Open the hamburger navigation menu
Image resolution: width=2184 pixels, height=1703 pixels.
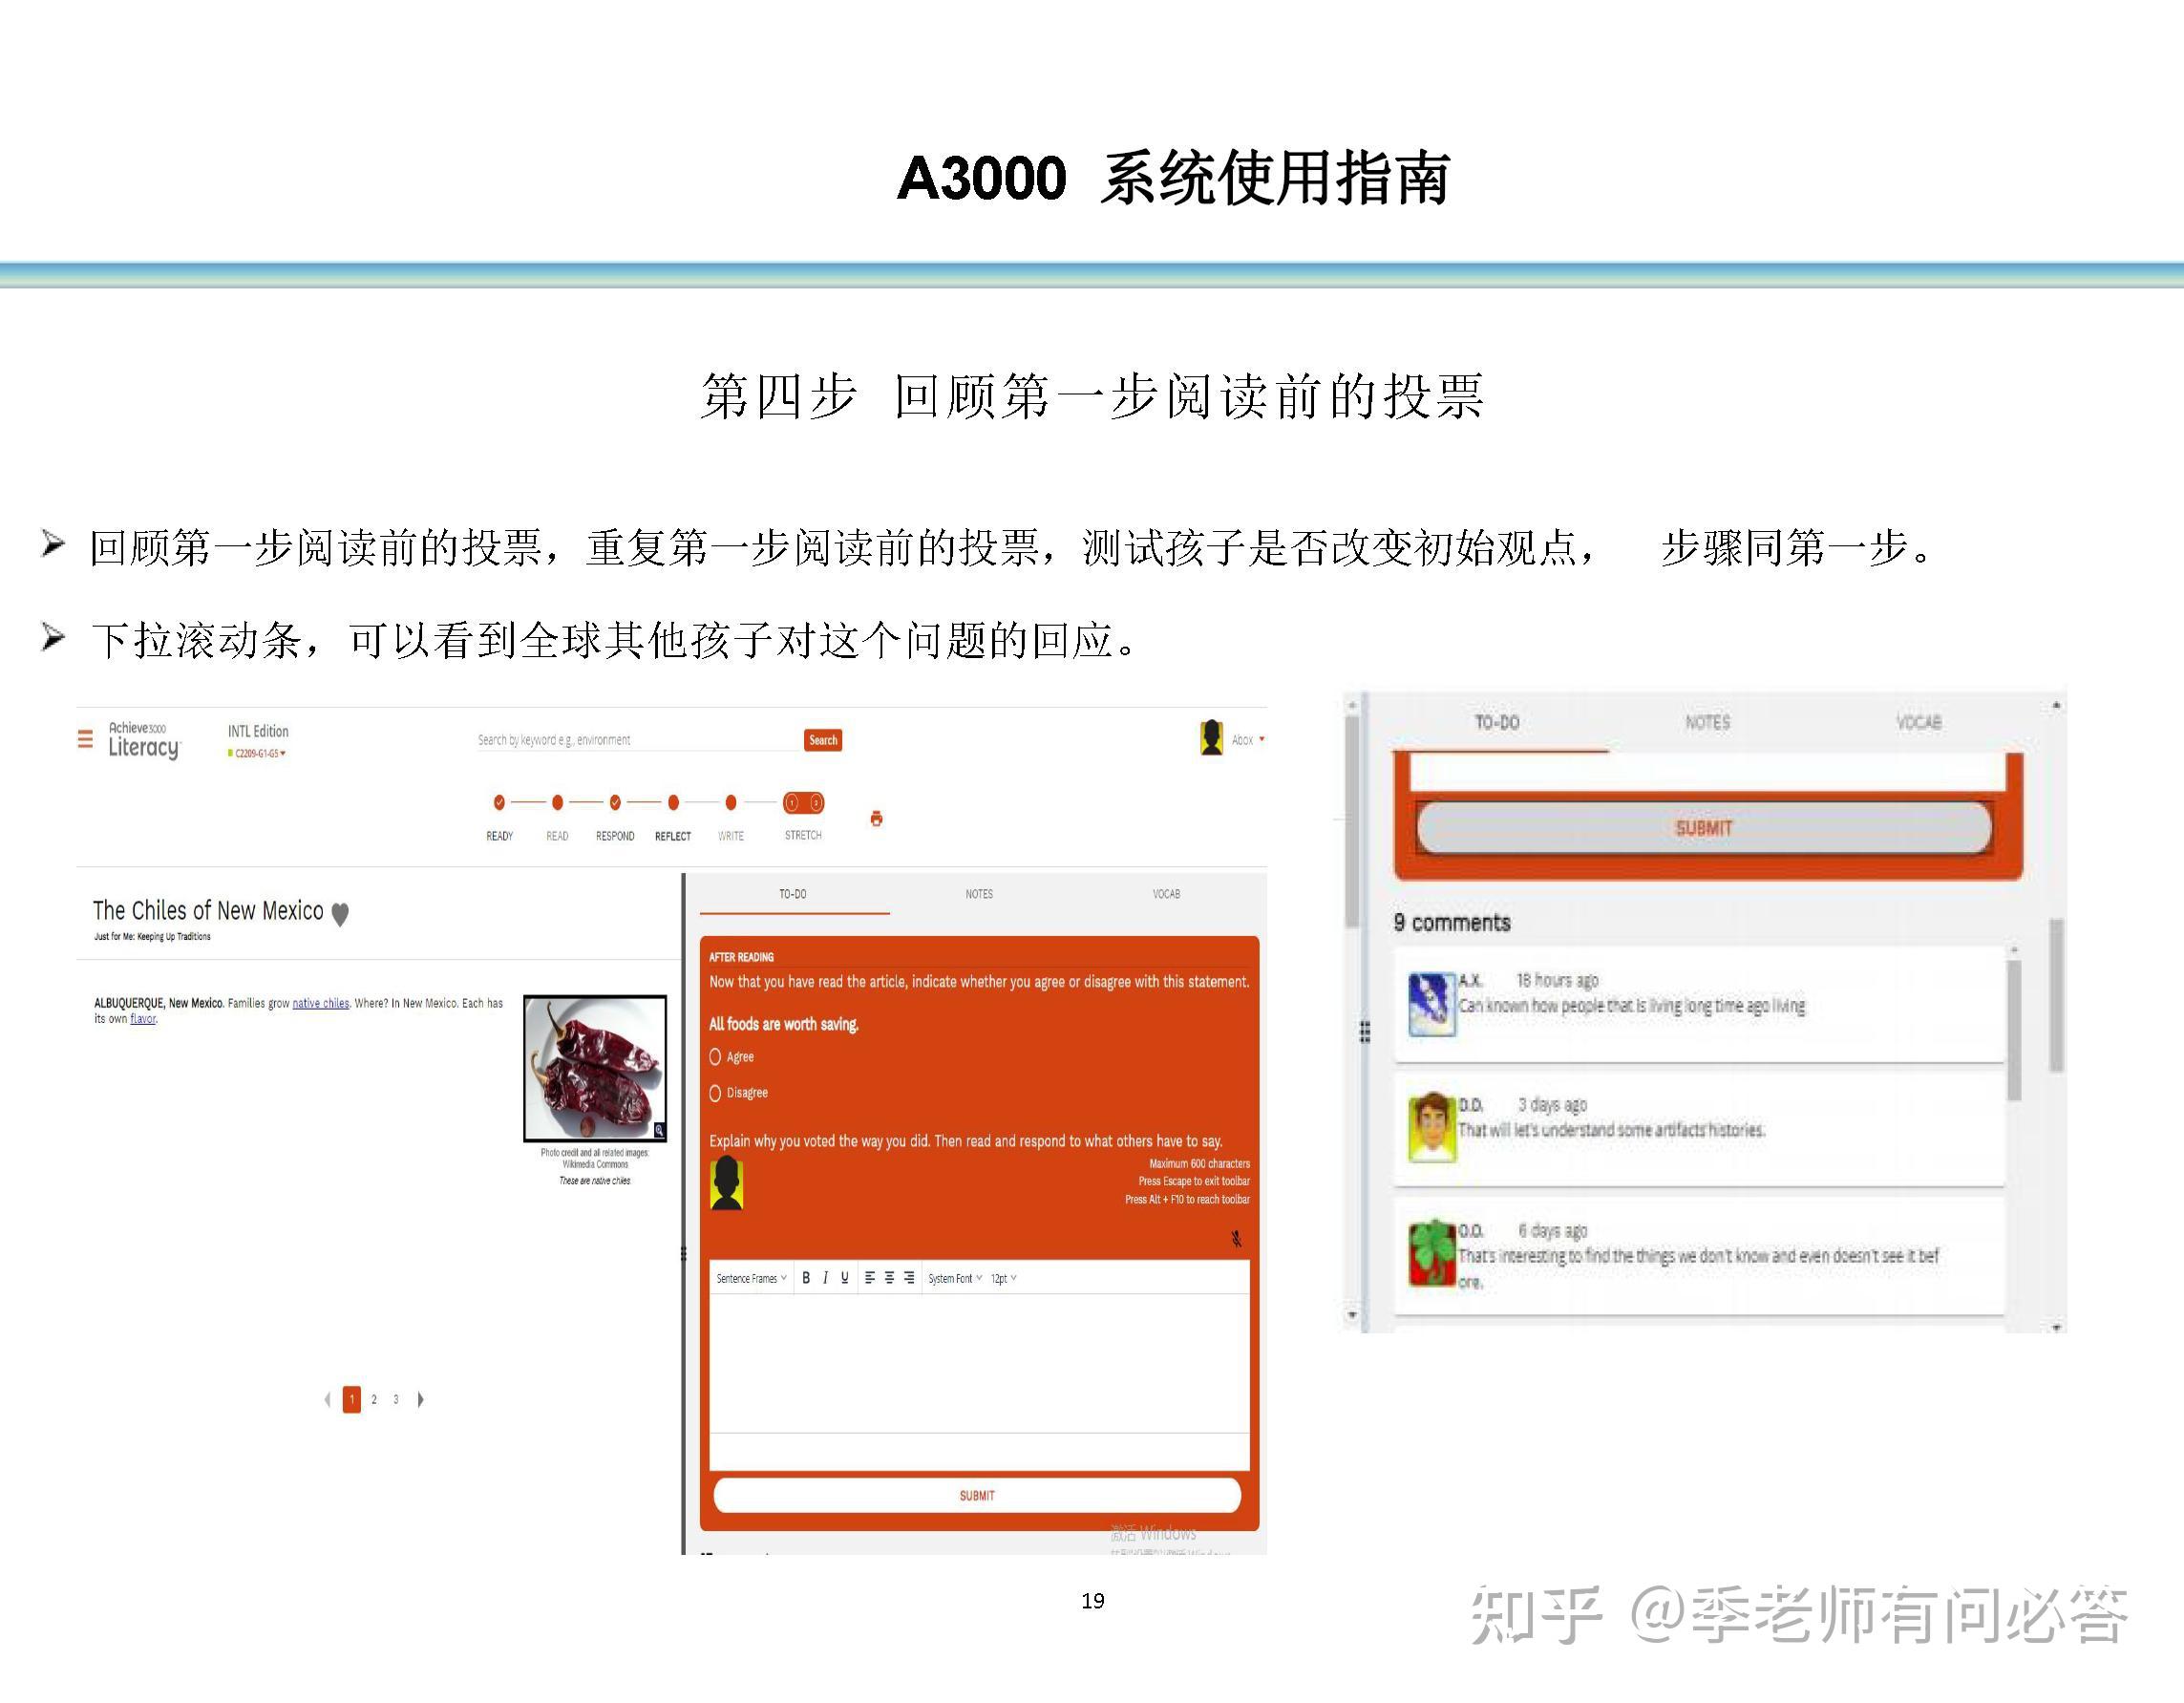point(86,738)
